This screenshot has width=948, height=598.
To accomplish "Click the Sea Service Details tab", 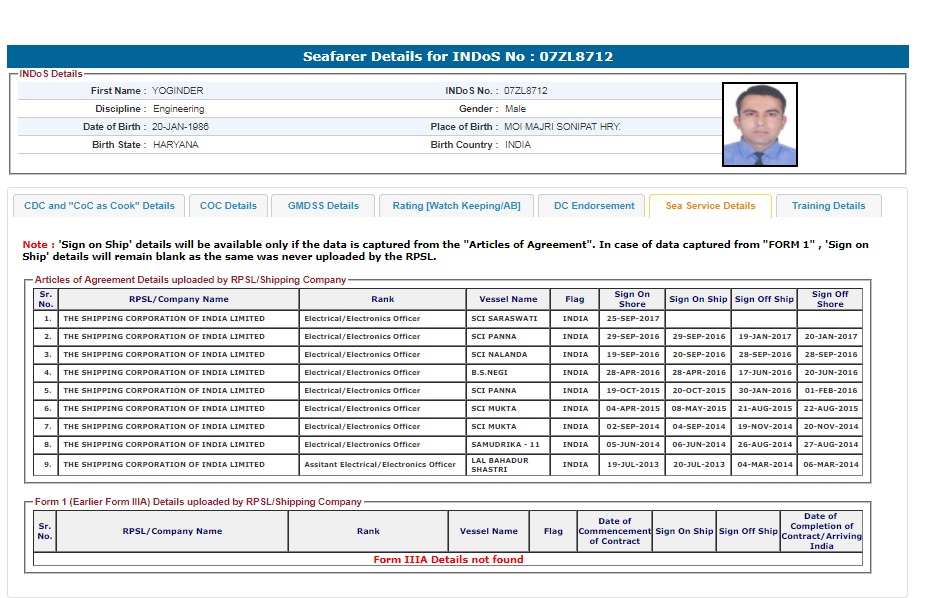I will coord(710,206).
